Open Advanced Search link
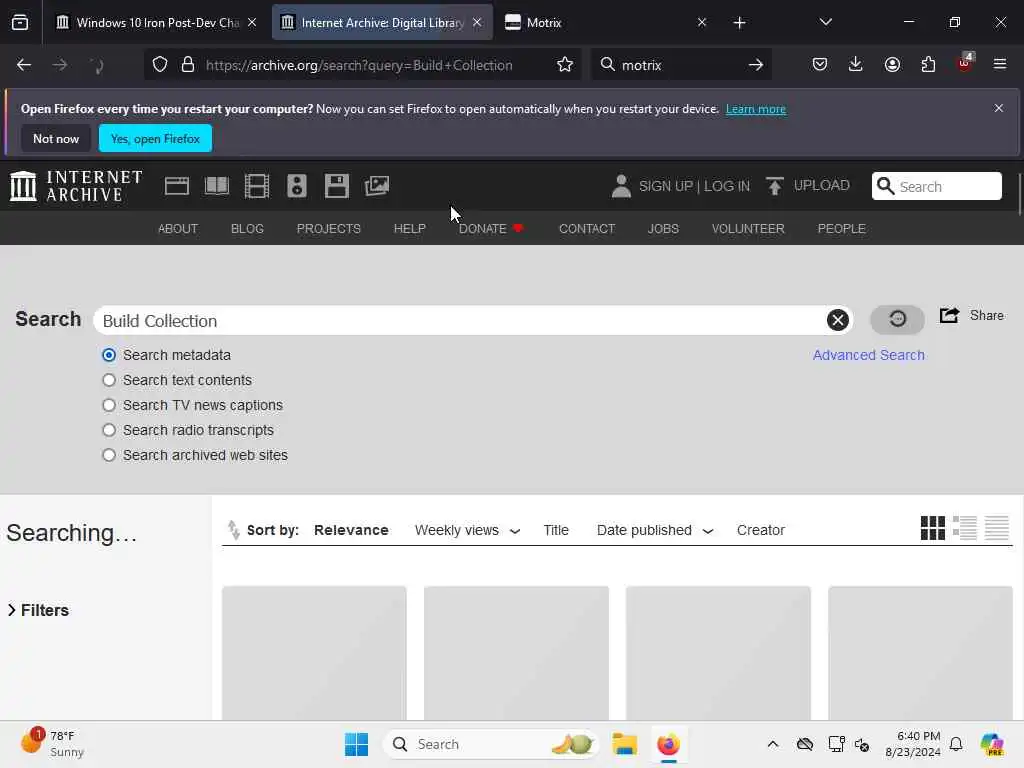This screenshot has height=768, width=1024. click(x=869, y=355)
